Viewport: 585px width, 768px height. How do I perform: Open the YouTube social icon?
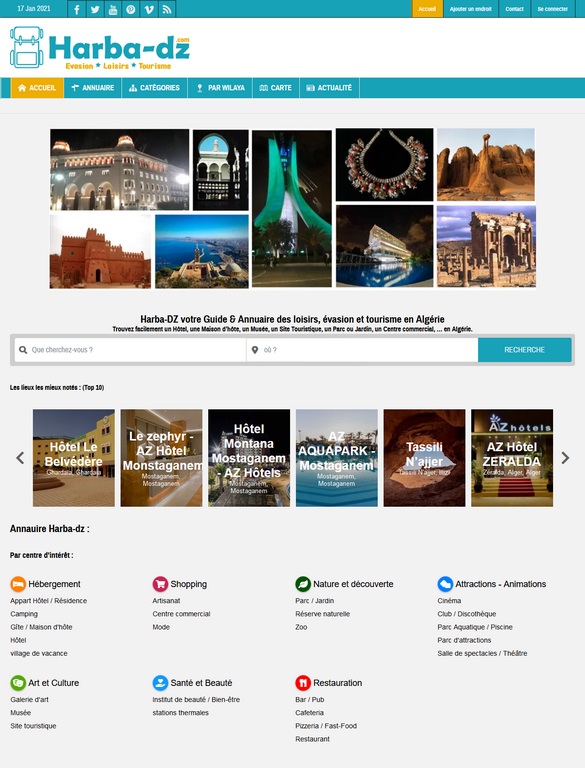point(113,9)
